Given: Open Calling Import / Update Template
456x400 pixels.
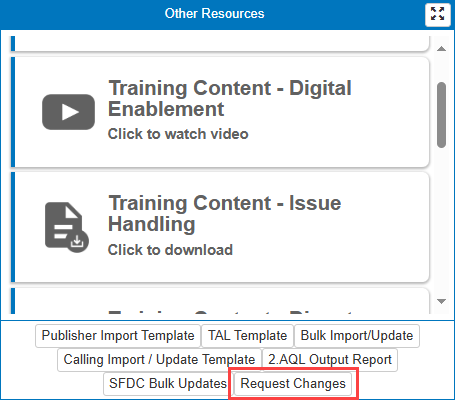Looking at the screenshot, I should coord(159,360).
